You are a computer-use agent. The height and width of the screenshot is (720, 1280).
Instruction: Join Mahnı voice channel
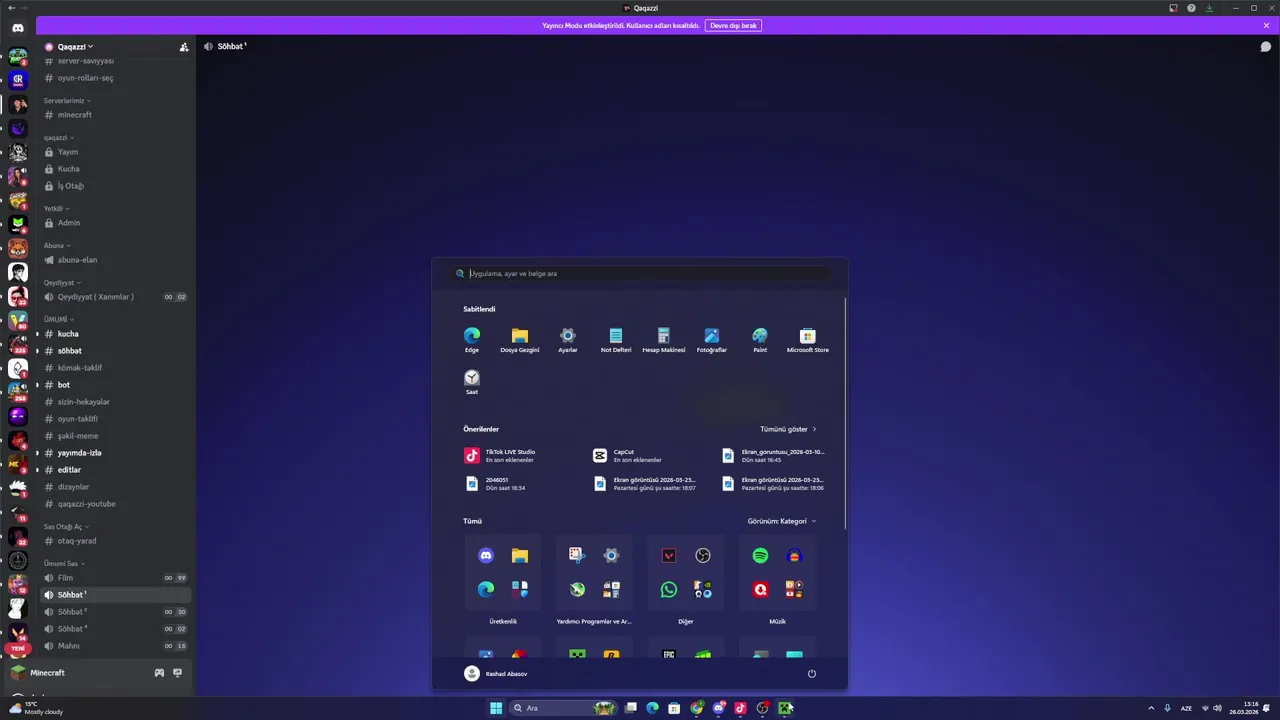coord(115,646)
